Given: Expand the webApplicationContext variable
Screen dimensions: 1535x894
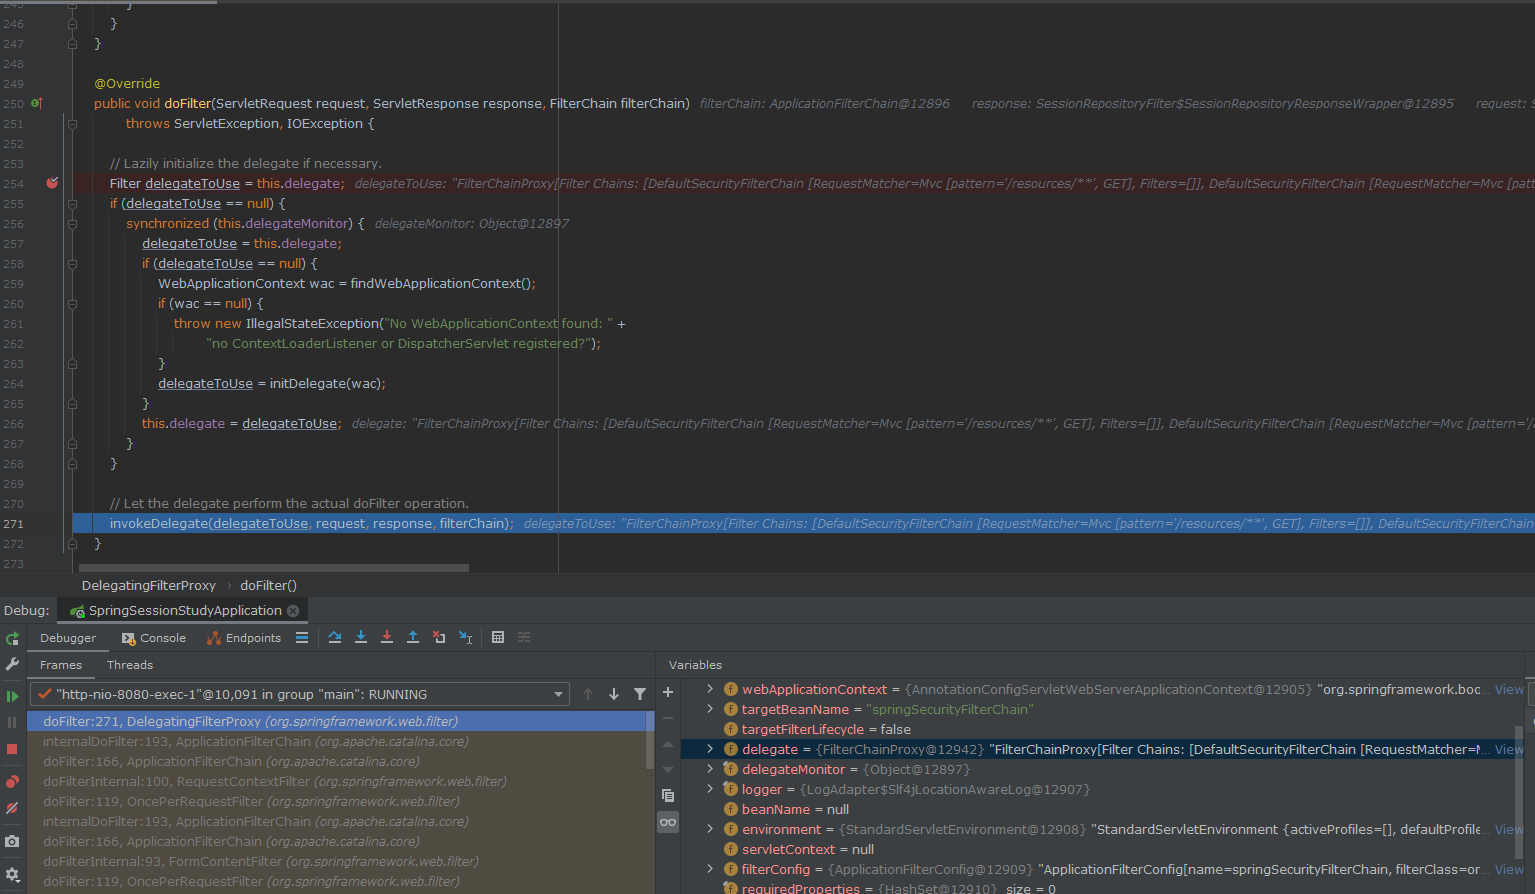Looking at the screenshot, I should point(709,689).
